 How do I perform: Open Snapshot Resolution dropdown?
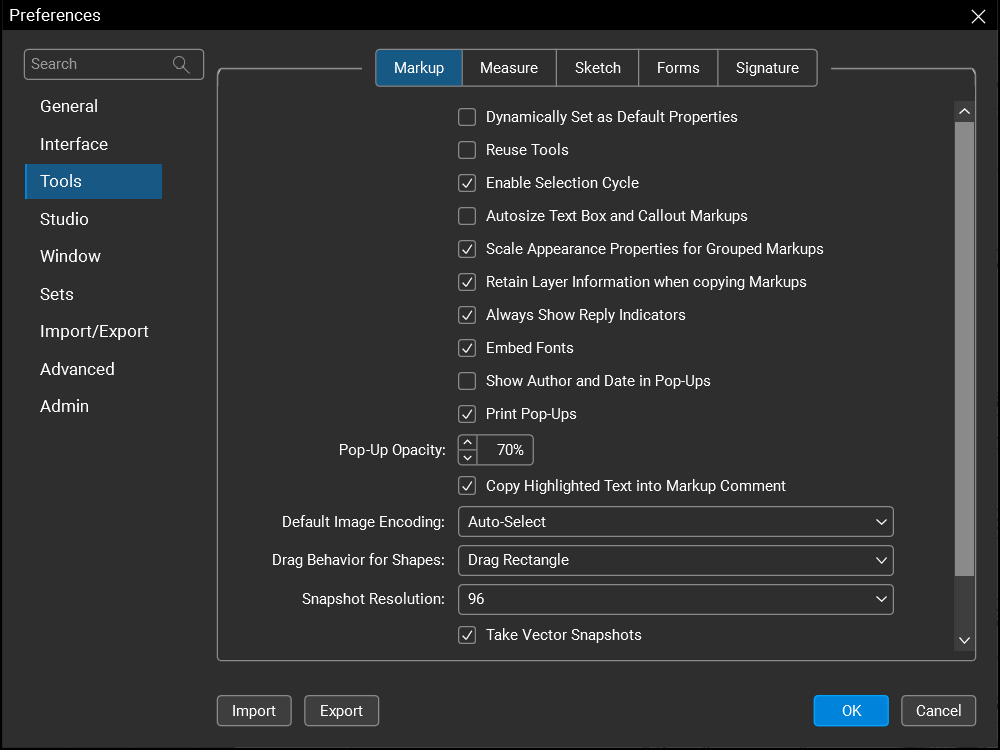coord(675,599)
